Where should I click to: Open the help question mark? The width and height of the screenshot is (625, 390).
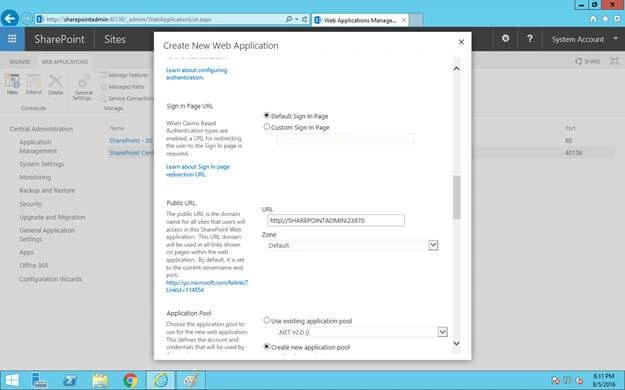coord(530,39)
